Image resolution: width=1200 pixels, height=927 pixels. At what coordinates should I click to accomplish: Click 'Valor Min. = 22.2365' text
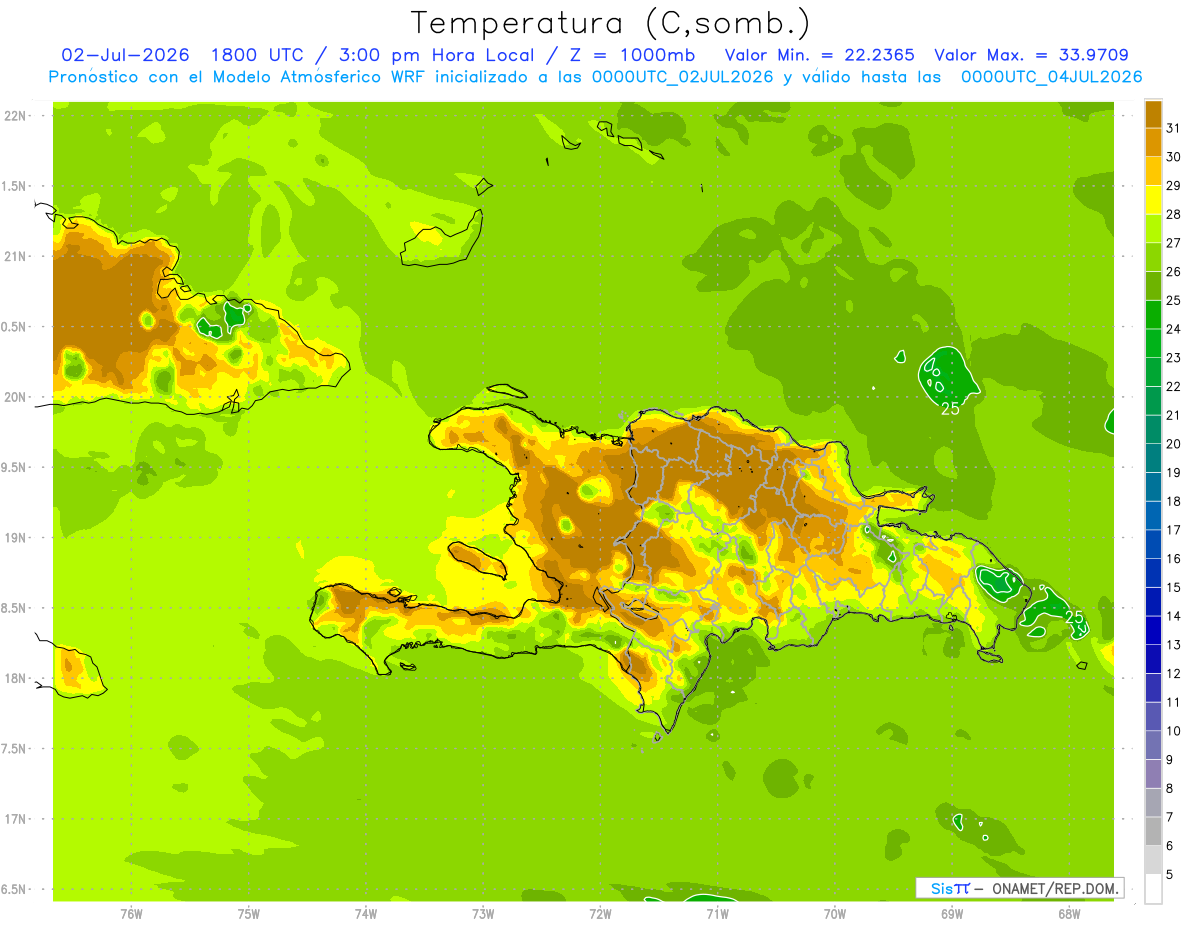(x=819, y=55)
